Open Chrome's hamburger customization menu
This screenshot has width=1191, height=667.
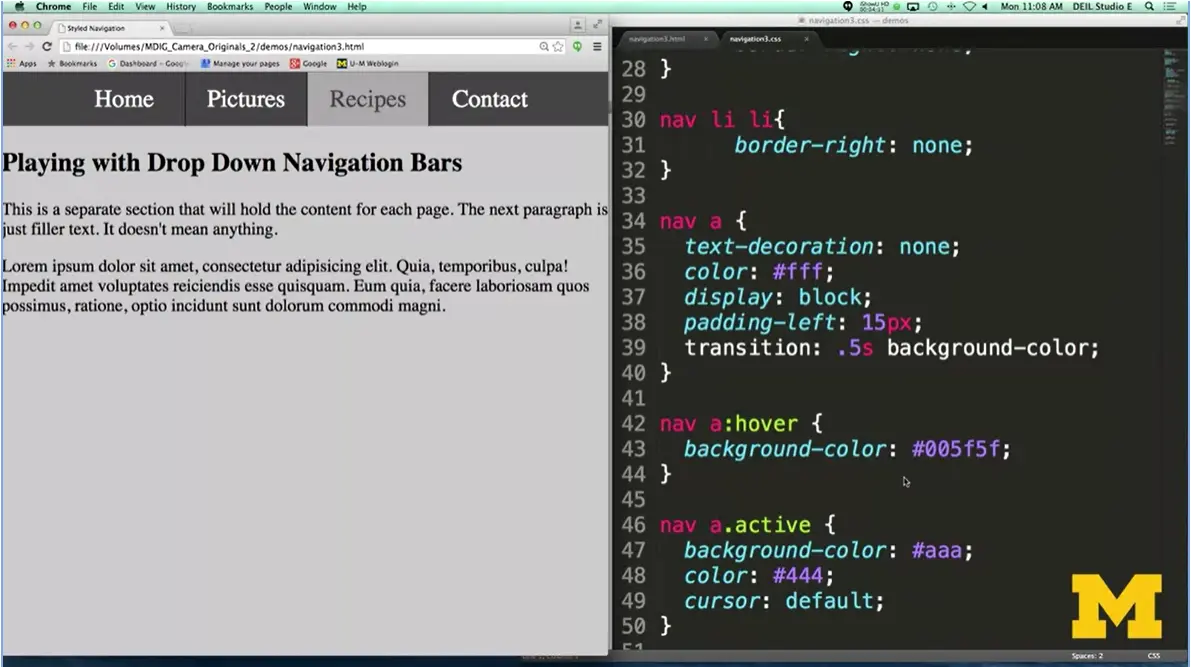(x=597, y=46)
